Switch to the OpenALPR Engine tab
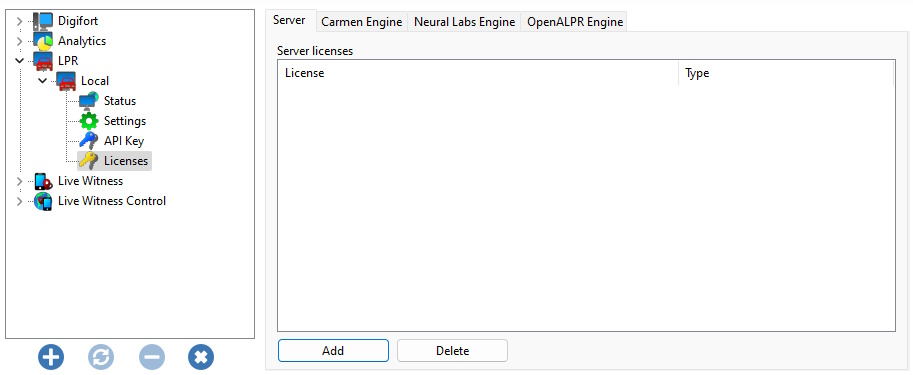Screen dimensions: 913x375 tap(575, 22)
